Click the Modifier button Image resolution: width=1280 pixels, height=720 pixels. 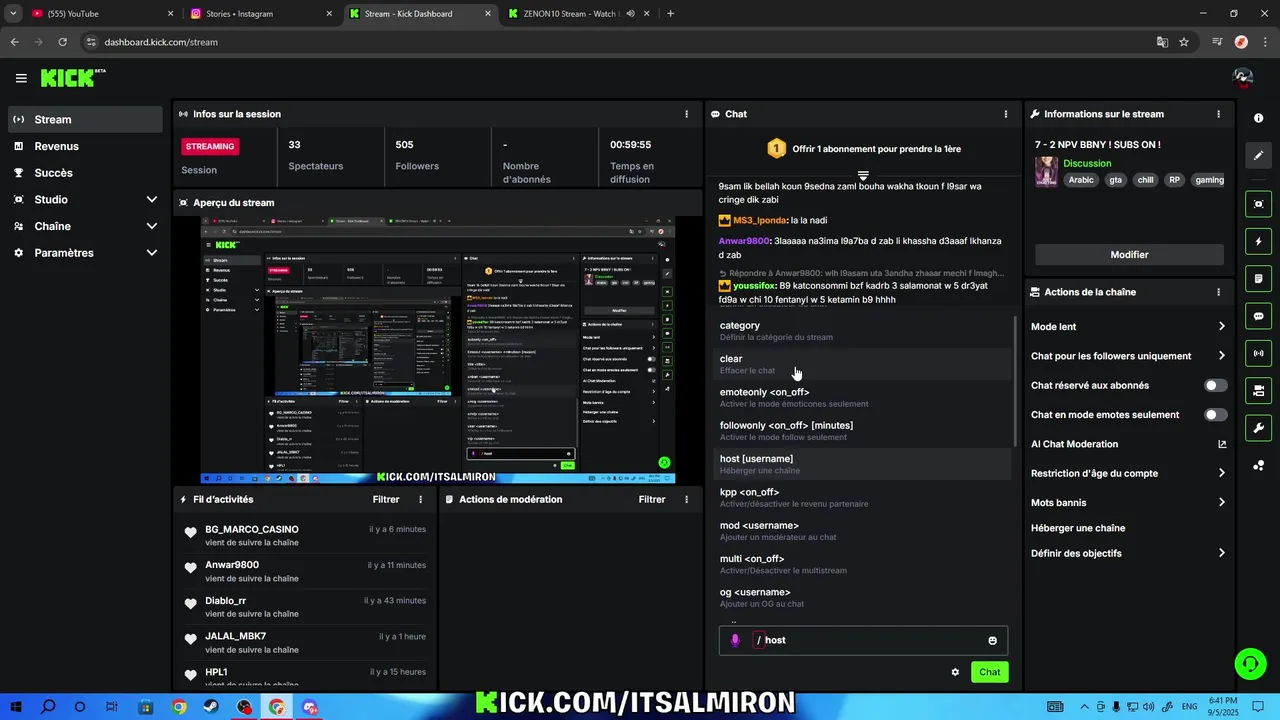1129,255
